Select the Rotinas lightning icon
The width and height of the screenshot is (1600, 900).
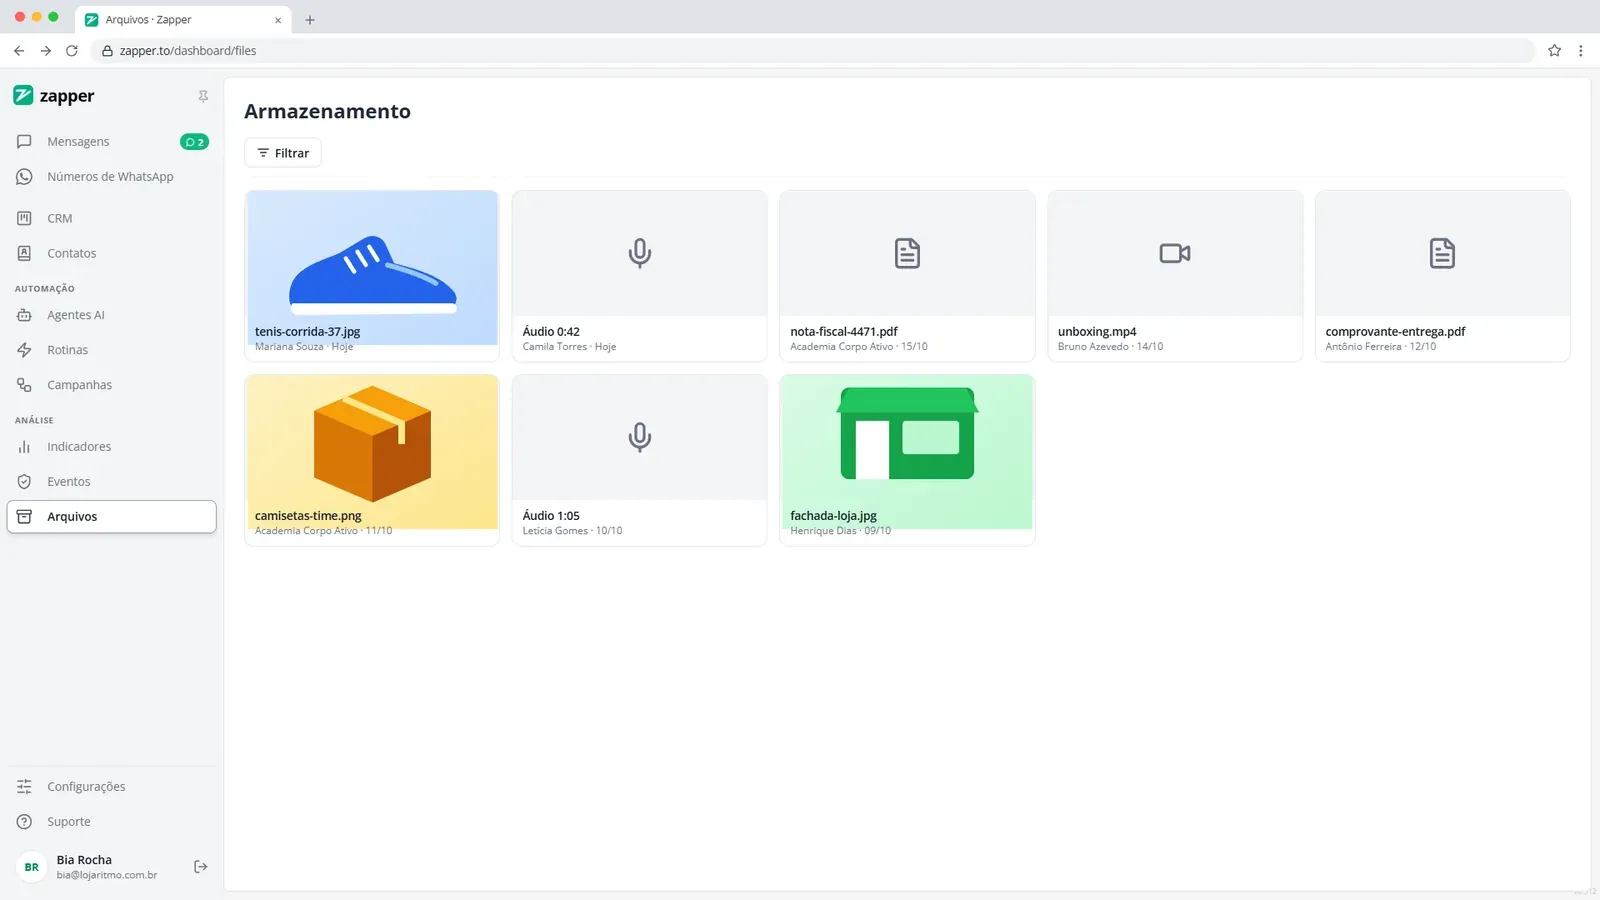(24, 350)
